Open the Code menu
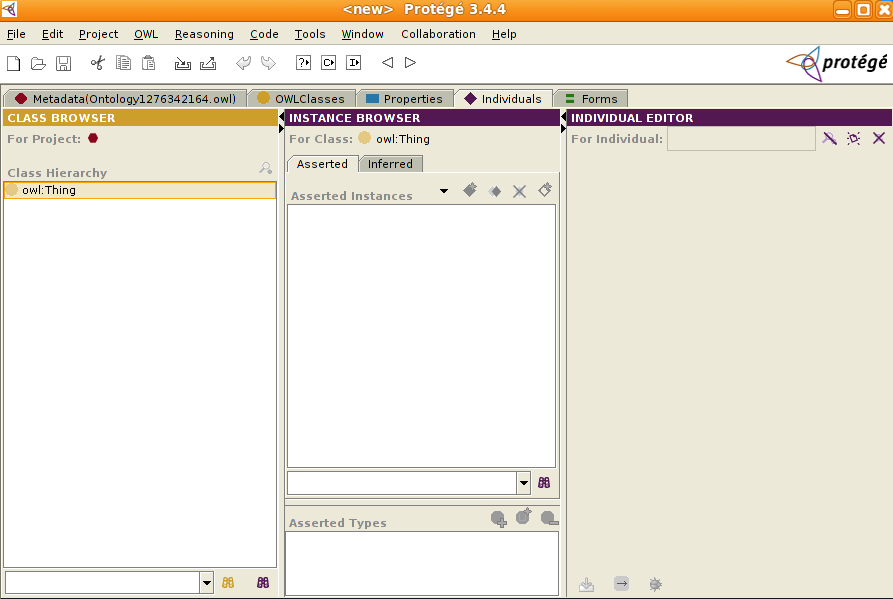The height and width of the screenshot is (599, 893). (264, 34)
